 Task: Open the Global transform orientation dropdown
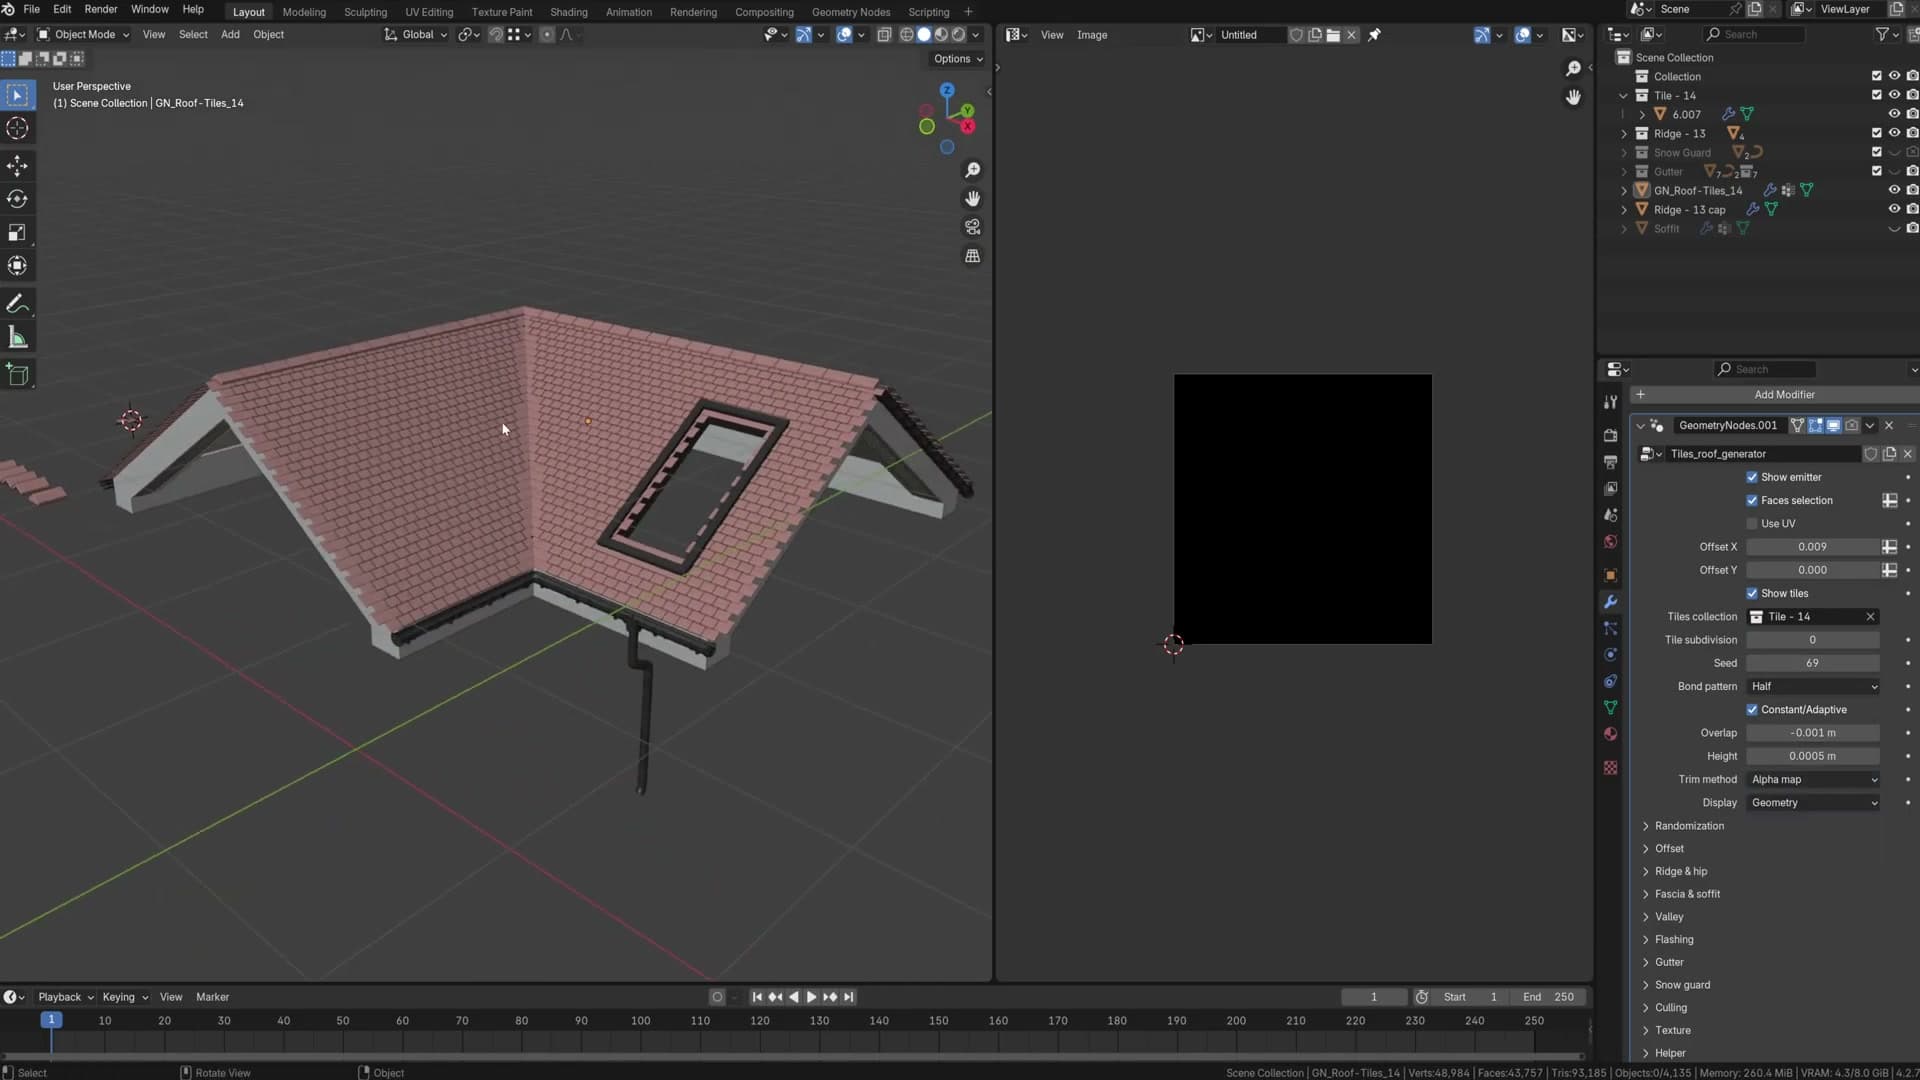pos(416,35)
